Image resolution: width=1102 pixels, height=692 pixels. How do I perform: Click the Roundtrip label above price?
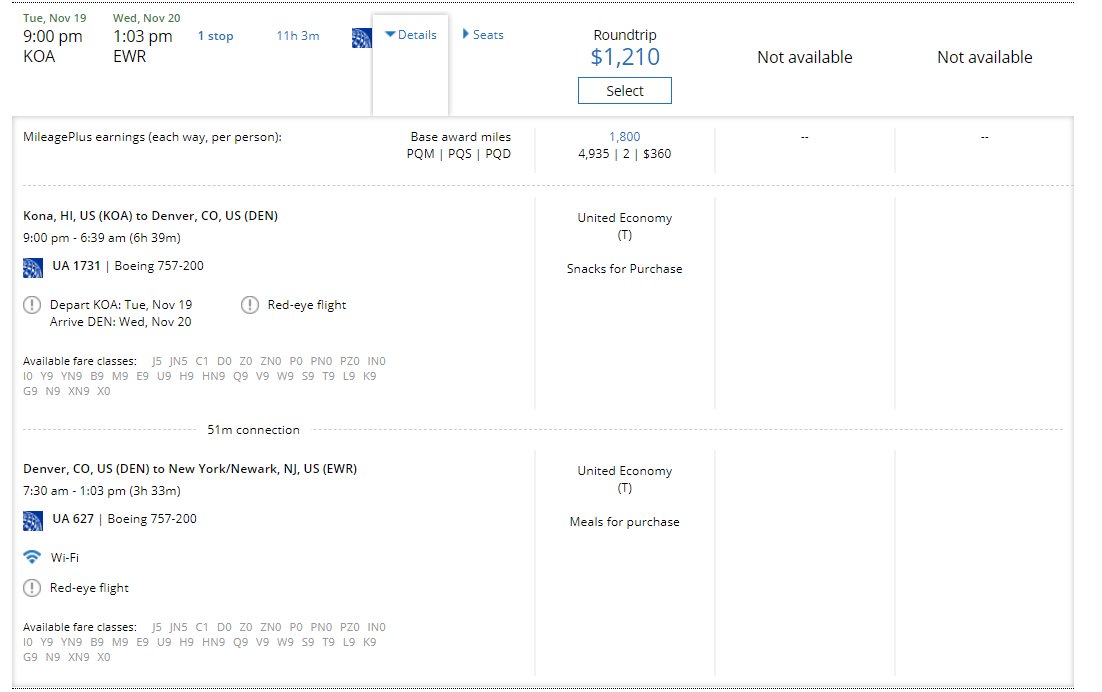click(x=625, y=34)
